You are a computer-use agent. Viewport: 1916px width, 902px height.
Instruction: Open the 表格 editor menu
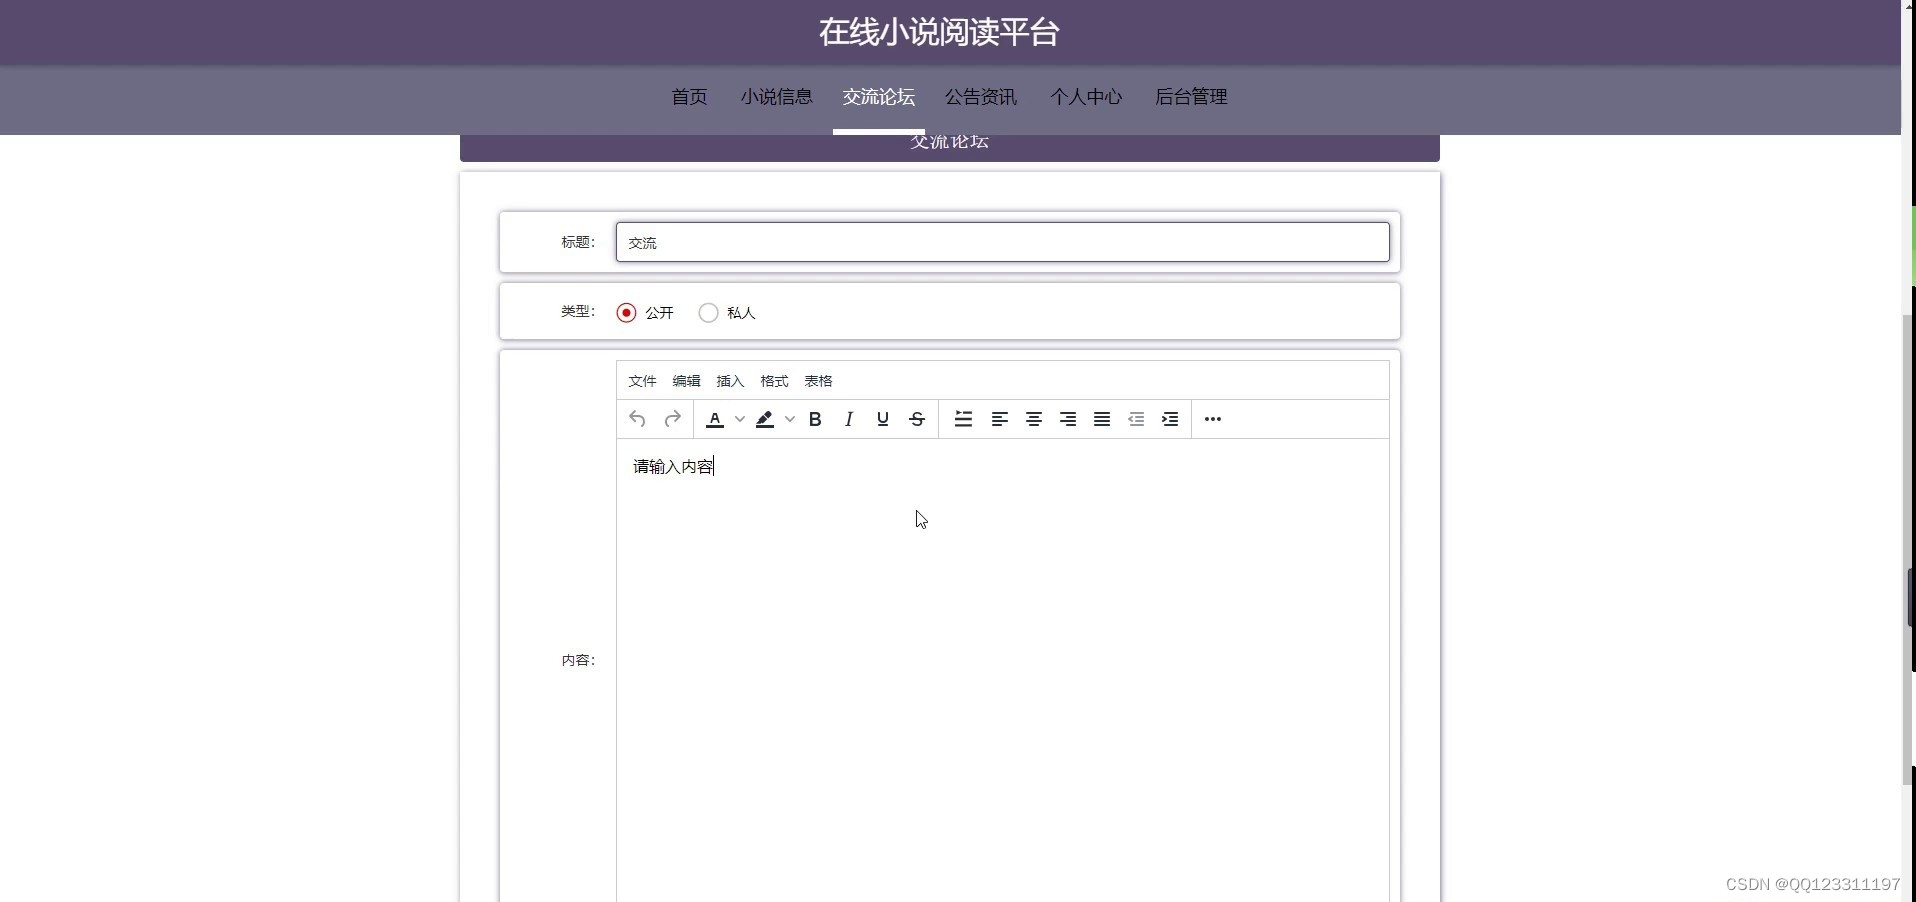click(818, 381)
